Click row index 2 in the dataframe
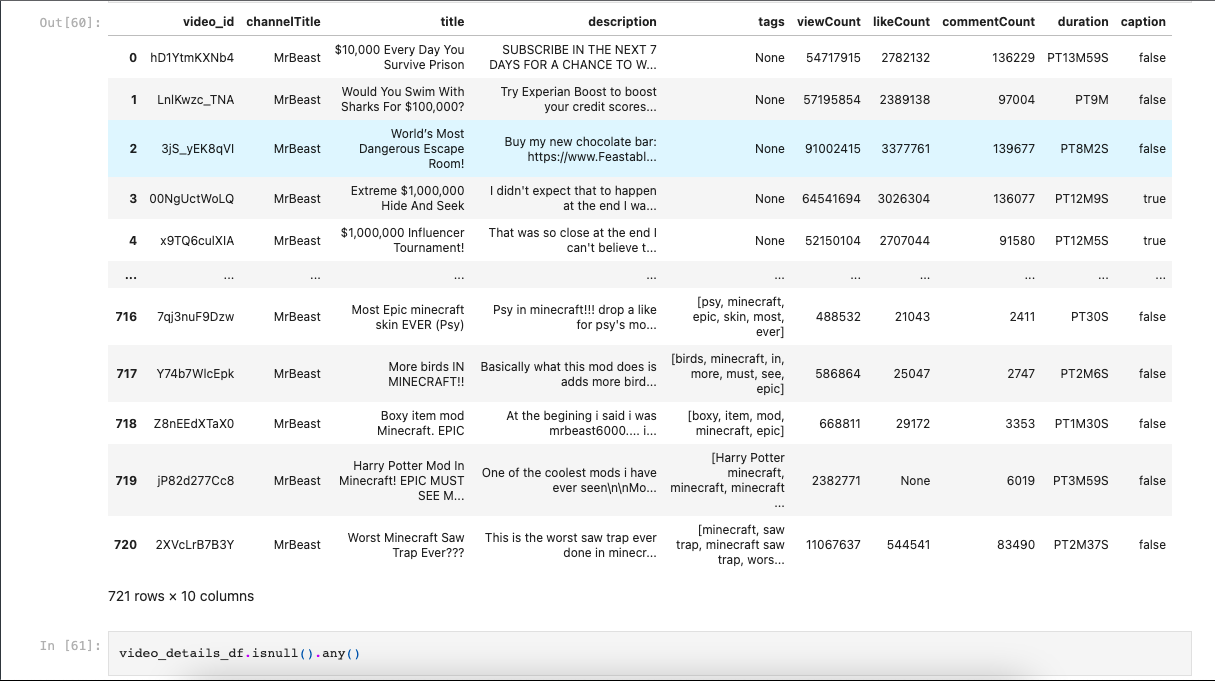The image size is (1215, 681). (133, 148)
